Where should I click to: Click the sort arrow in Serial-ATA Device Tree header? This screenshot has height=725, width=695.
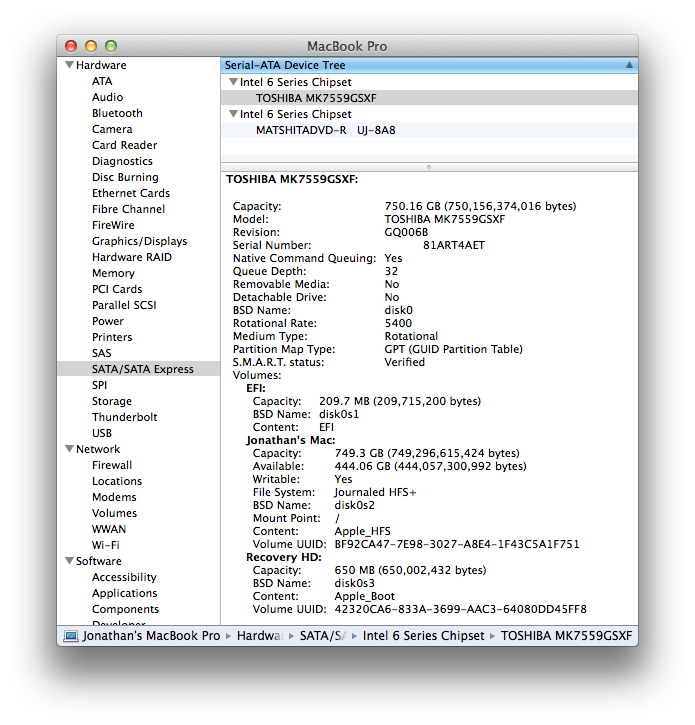(629, 65)
